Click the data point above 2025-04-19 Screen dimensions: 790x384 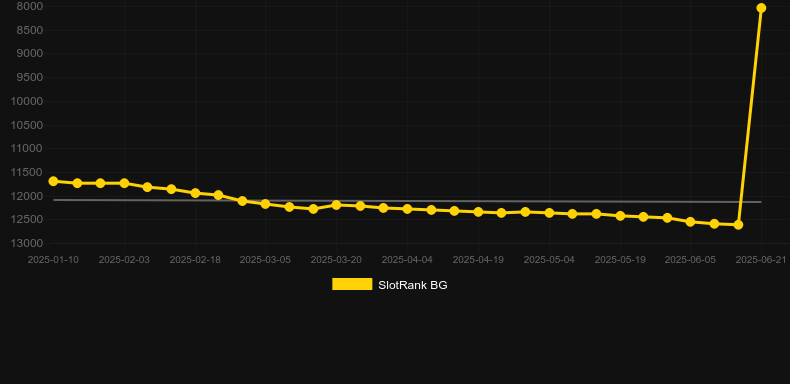[478, 212]
